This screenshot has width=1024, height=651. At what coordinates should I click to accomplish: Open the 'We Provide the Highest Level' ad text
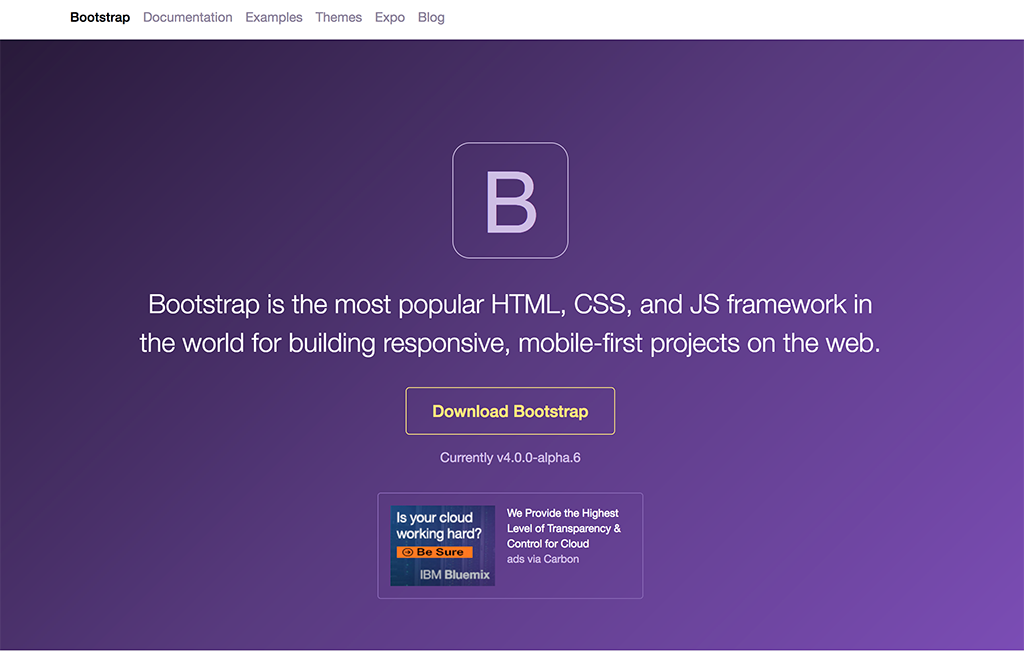click(564, 528)
